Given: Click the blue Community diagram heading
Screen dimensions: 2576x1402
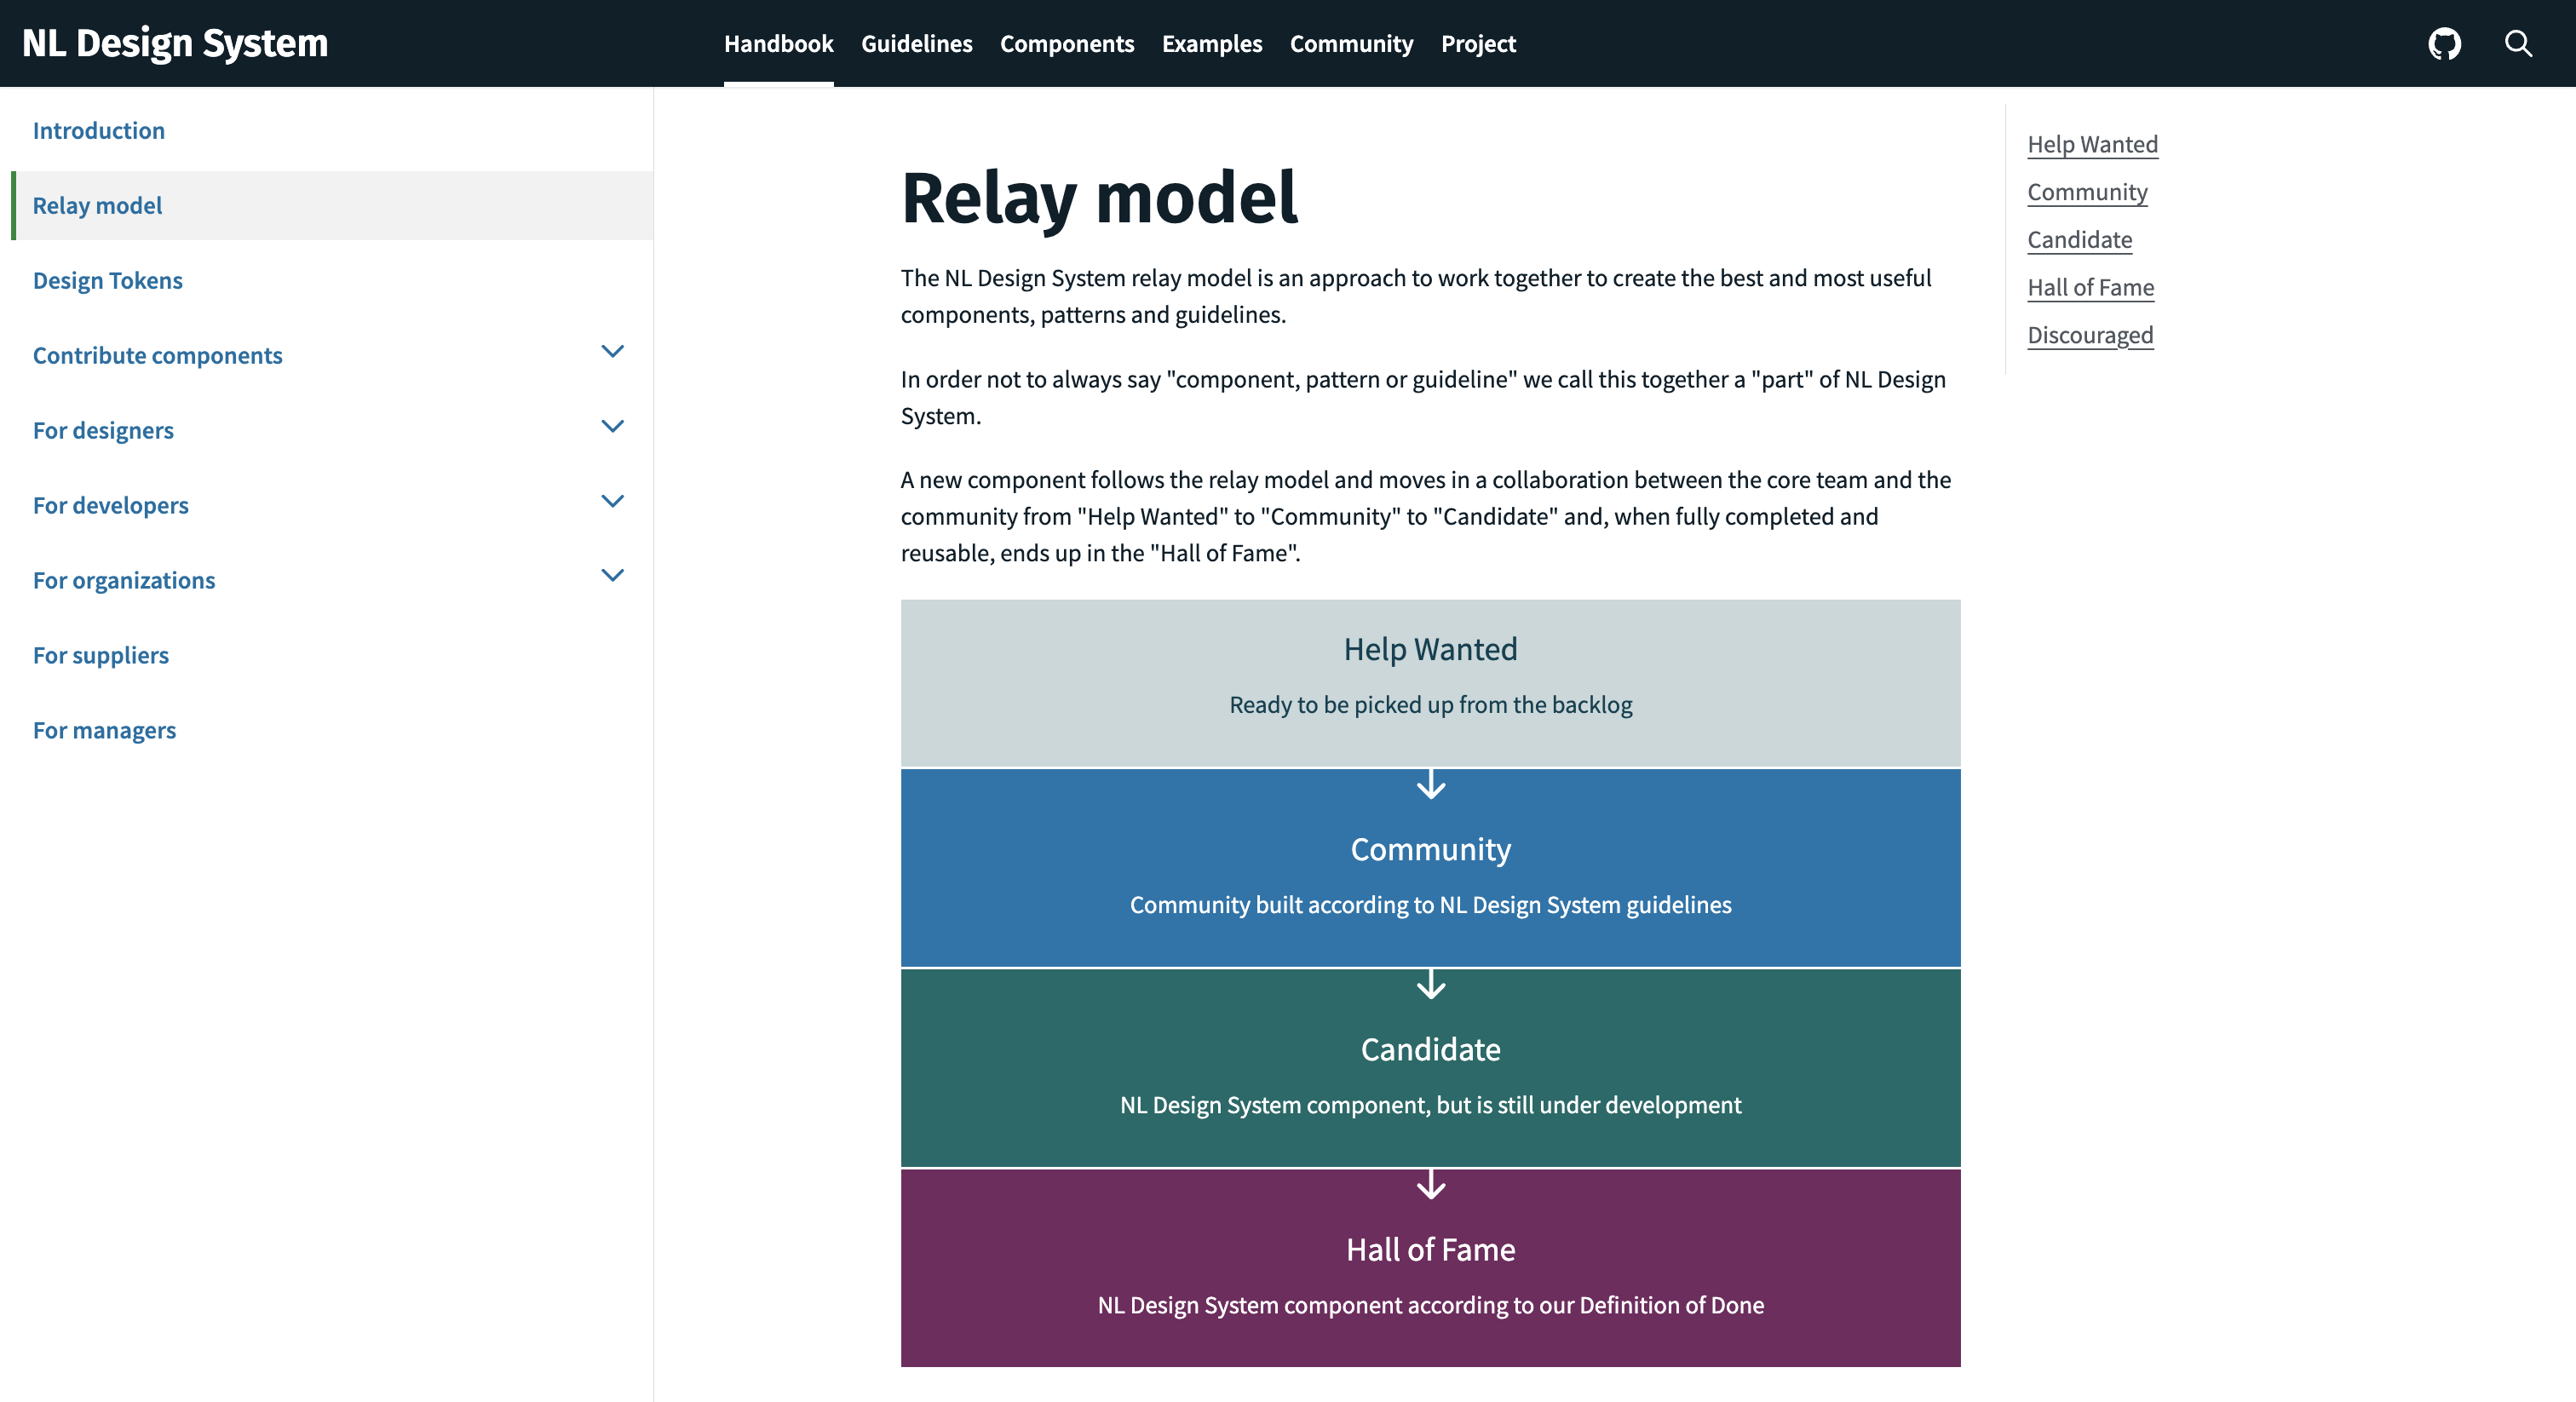Looking at the screenshot, I should (x=1430, y=850).
